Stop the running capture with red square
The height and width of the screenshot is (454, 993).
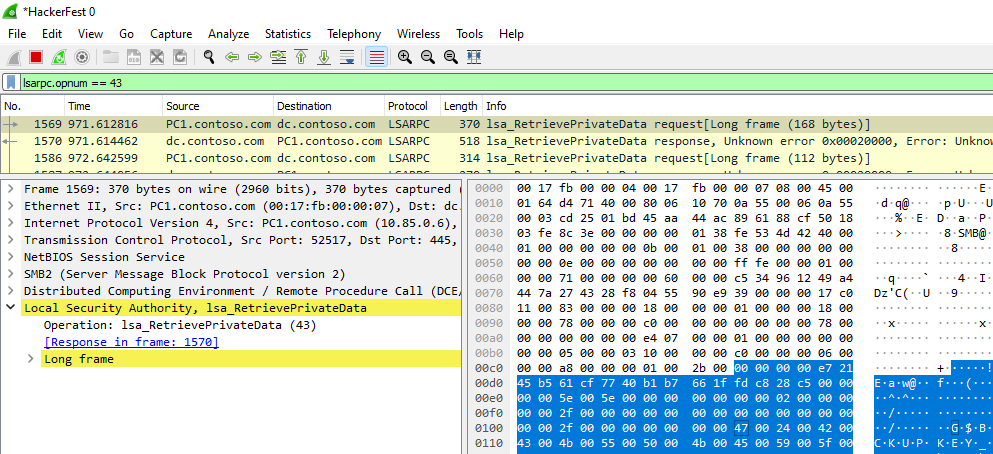point(35,57)
